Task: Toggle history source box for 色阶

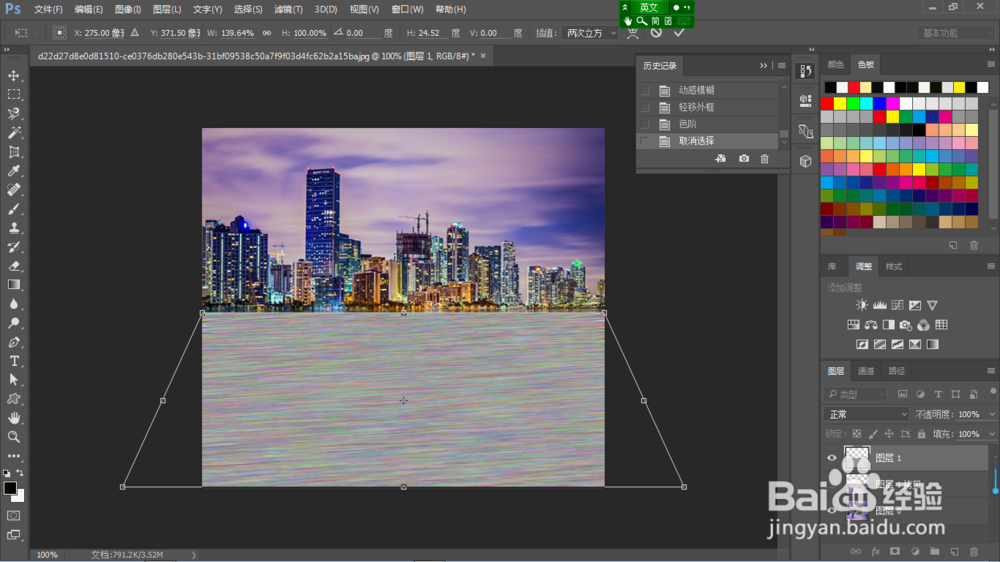Action: coord(645,124)
